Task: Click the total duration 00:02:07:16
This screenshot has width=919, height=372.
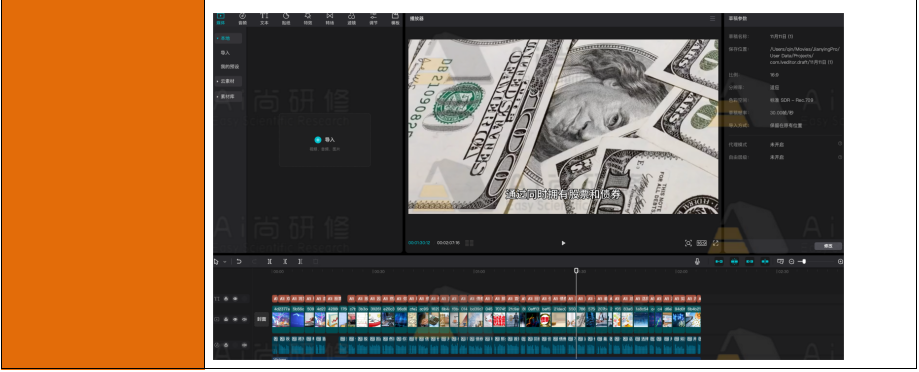Action: [x=448, y=243]
